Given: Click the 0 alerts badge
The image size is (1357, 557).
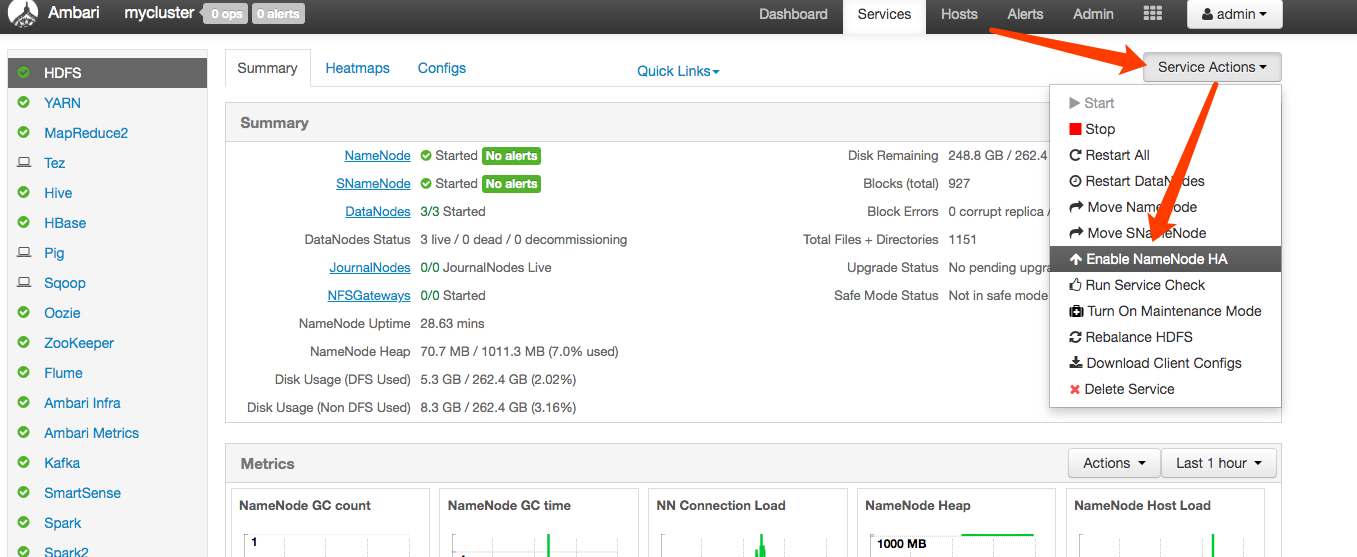Looking at the screenshot, I should coord(277,14).
